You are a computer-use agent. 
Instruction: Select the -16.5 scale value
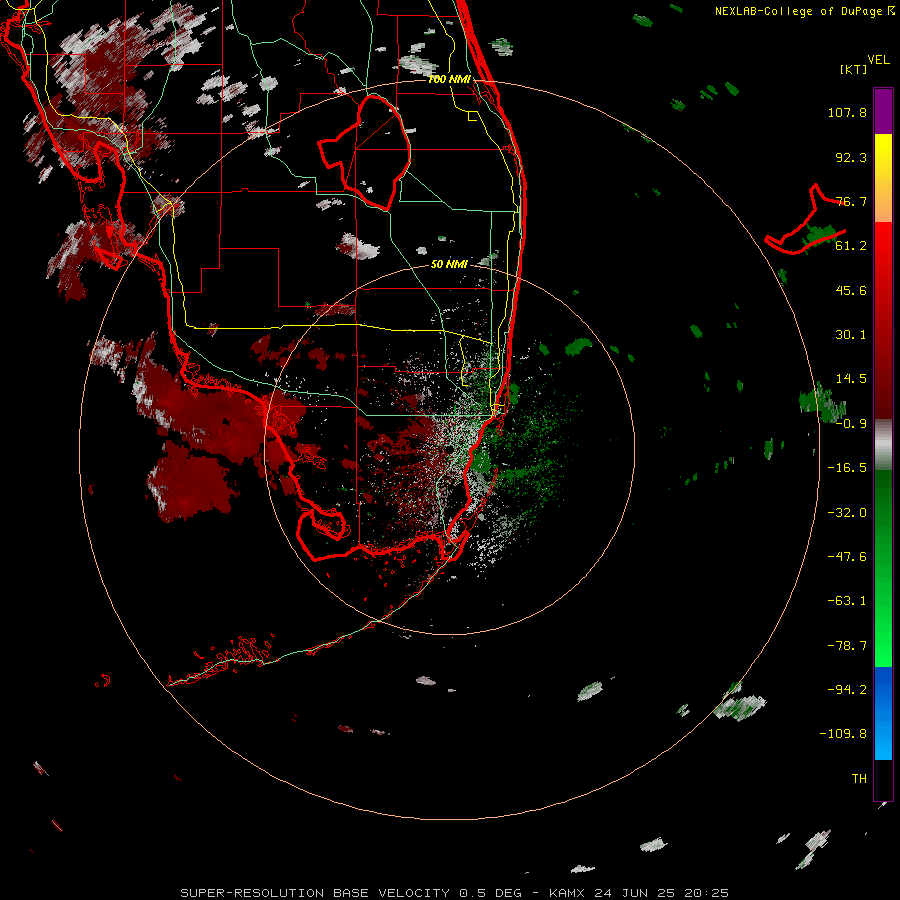click(x=847, y=468)
